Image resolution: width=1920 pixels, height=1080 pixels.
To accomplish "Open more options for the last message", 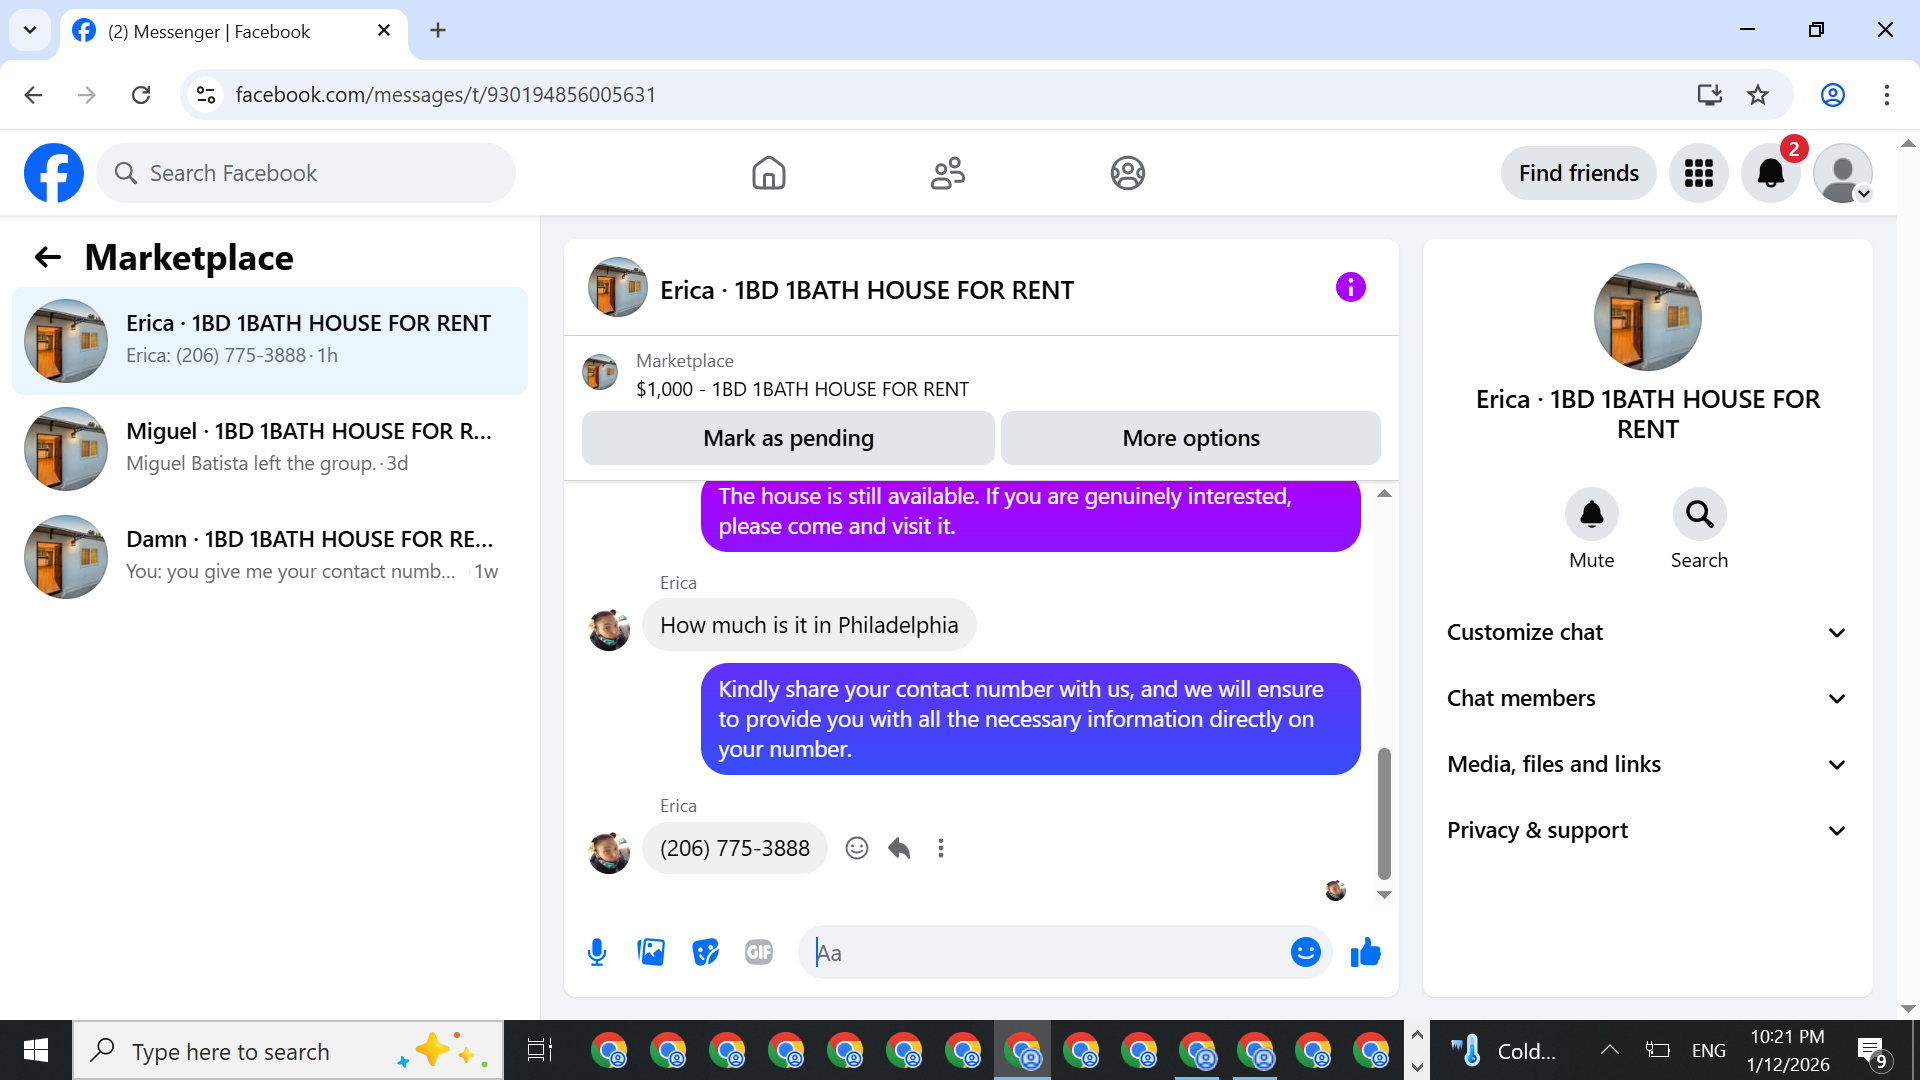I will [941, 848].
